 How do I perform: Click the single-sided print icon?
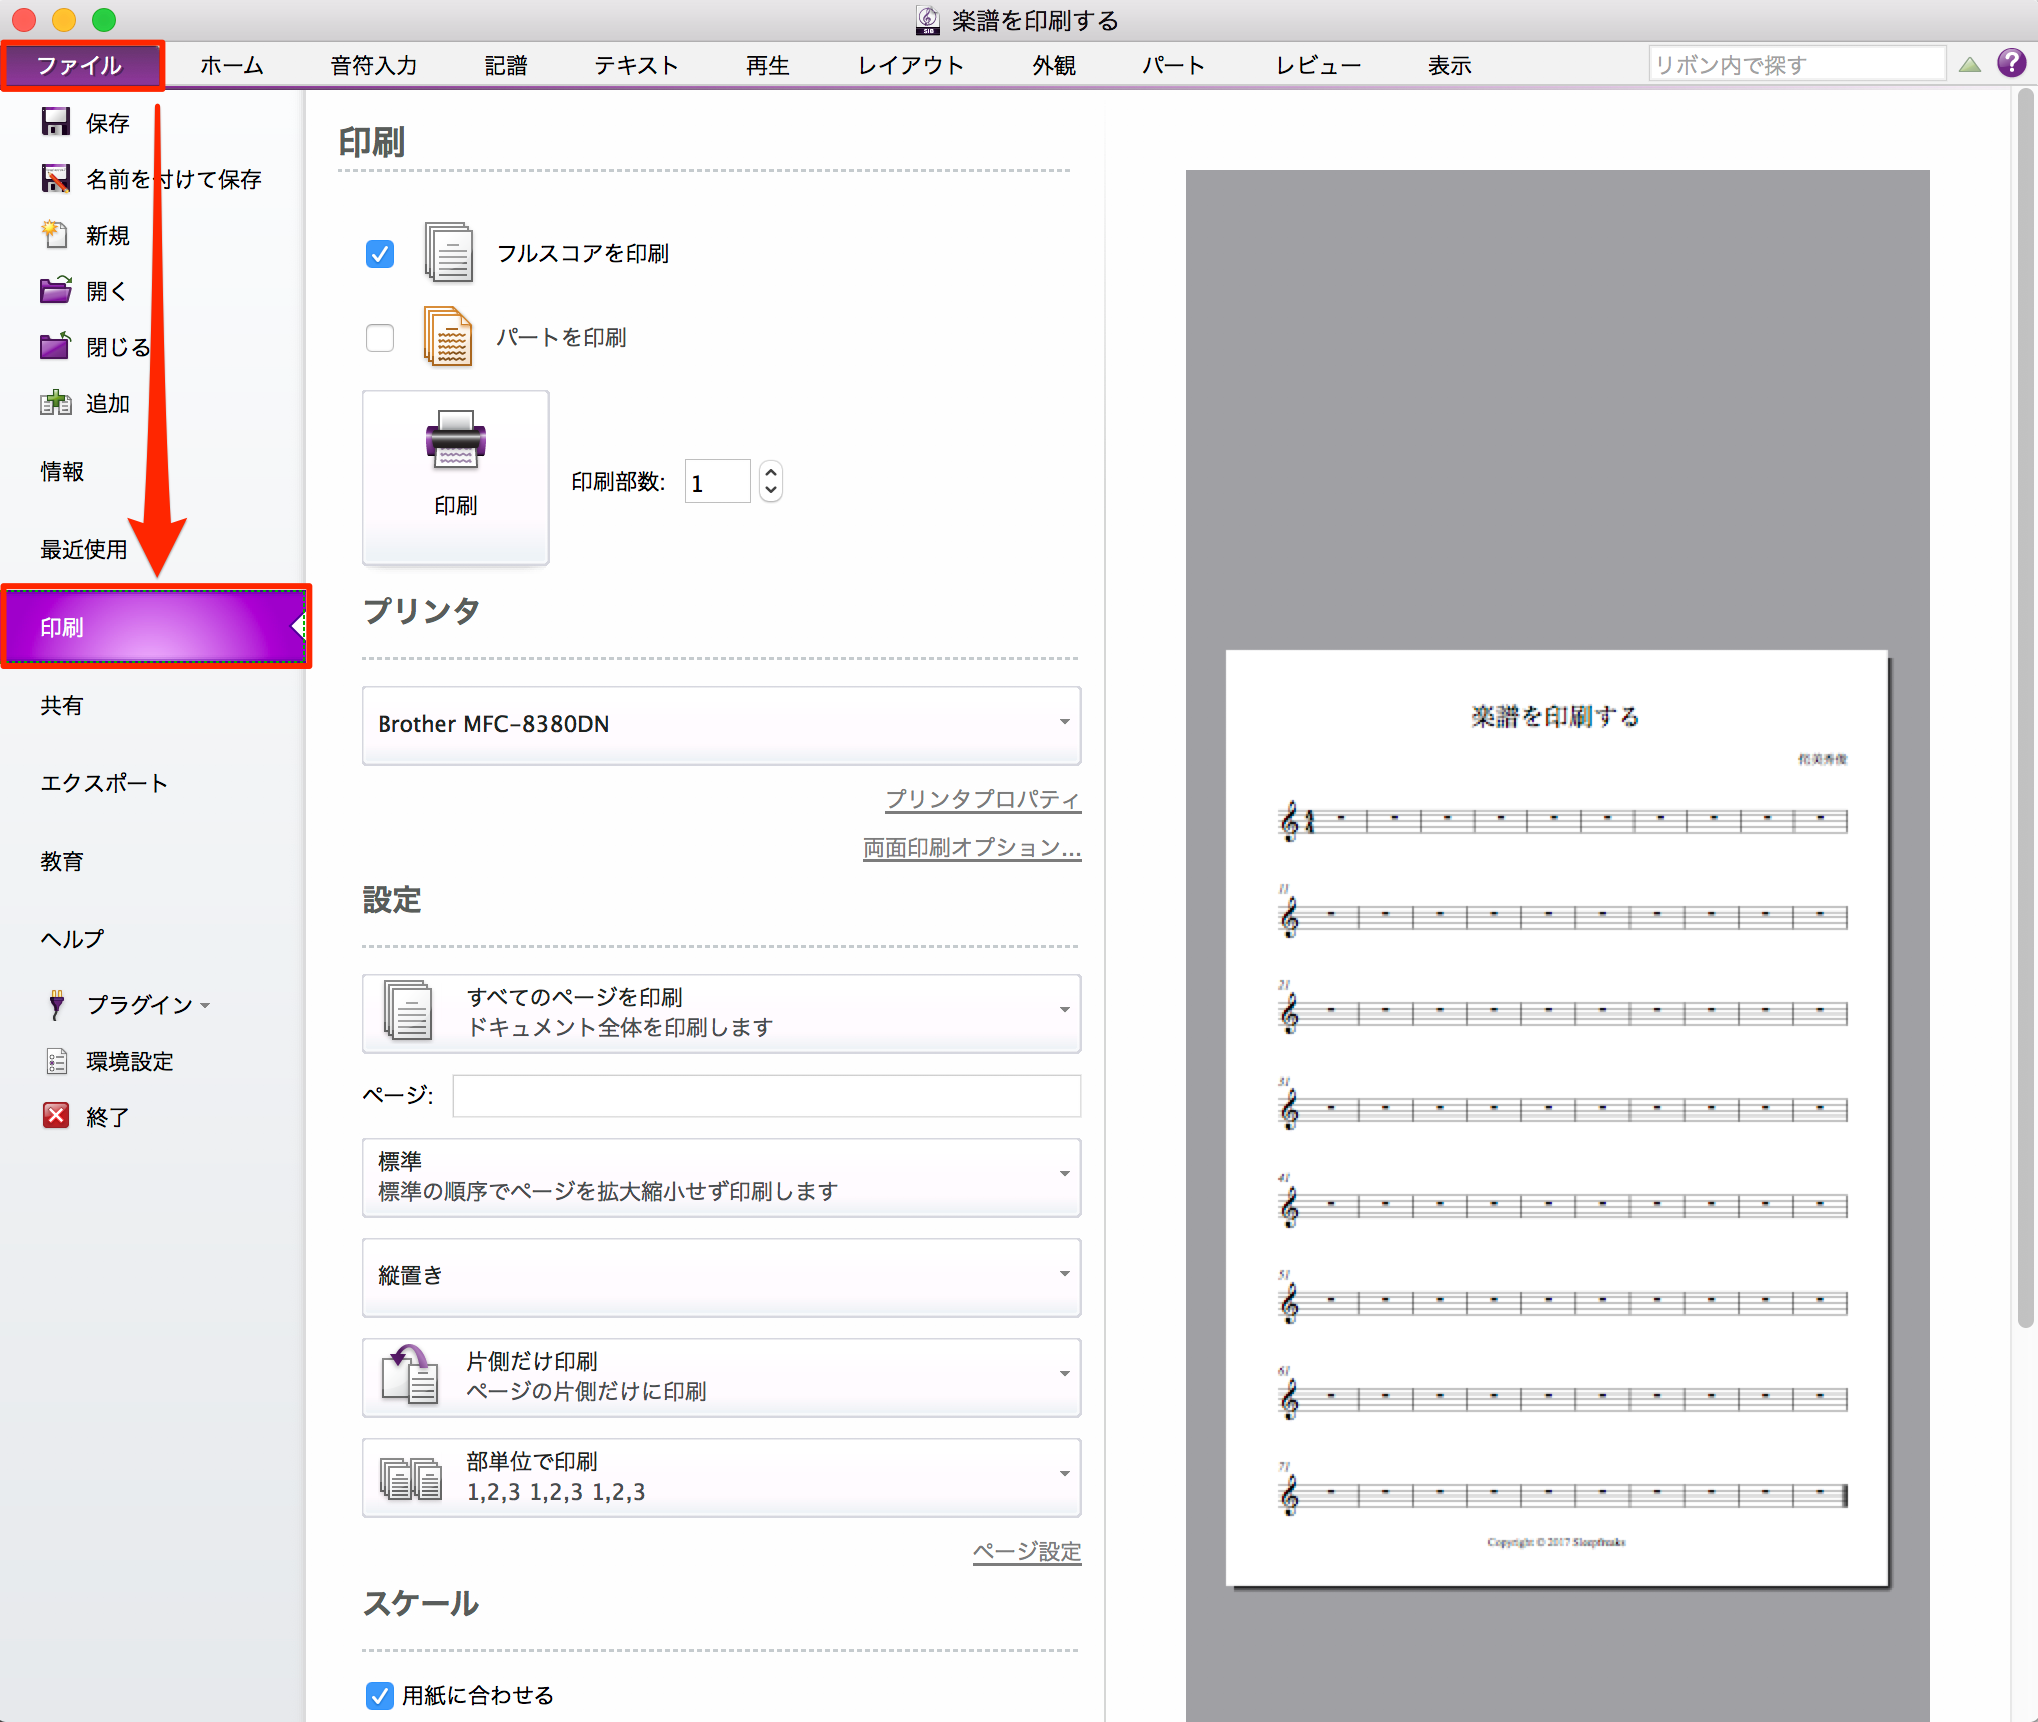pyautogui.click(x=409, y=1375)
